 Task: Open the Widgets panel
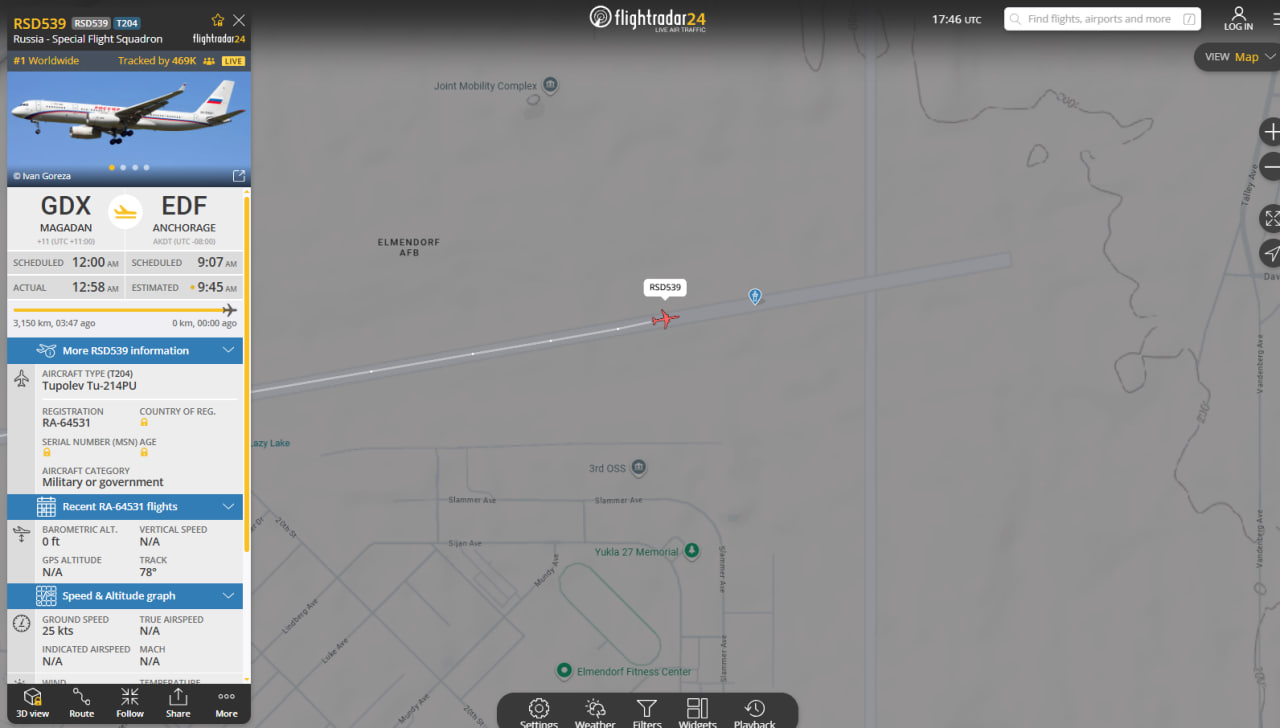[698, 713]
